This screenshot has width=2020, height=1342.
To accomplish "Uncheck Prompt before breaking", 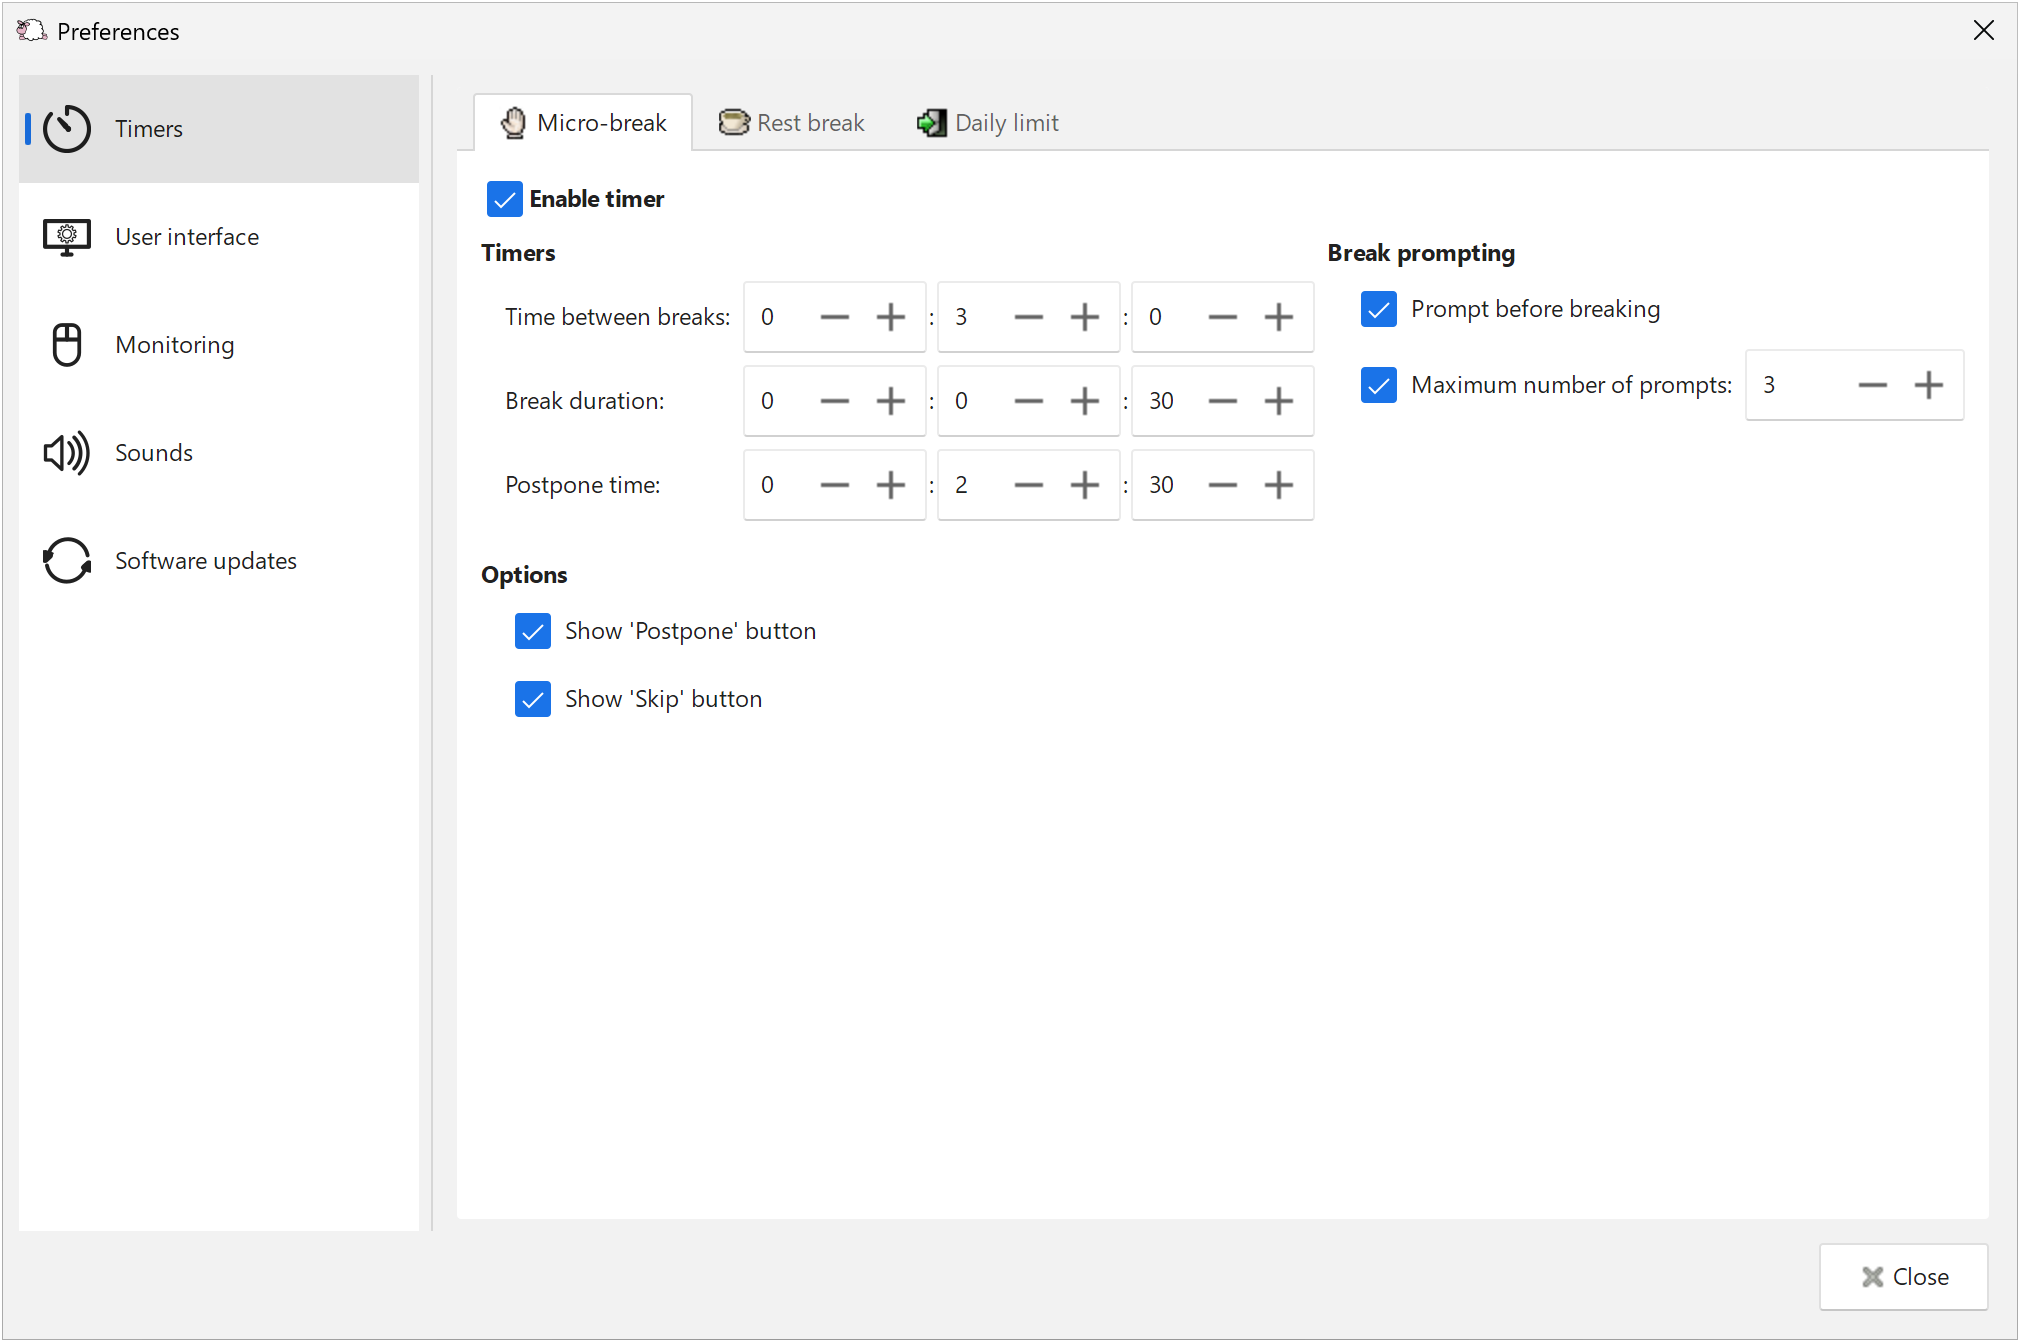I will pyautogui.click(x=1379, y=309).
